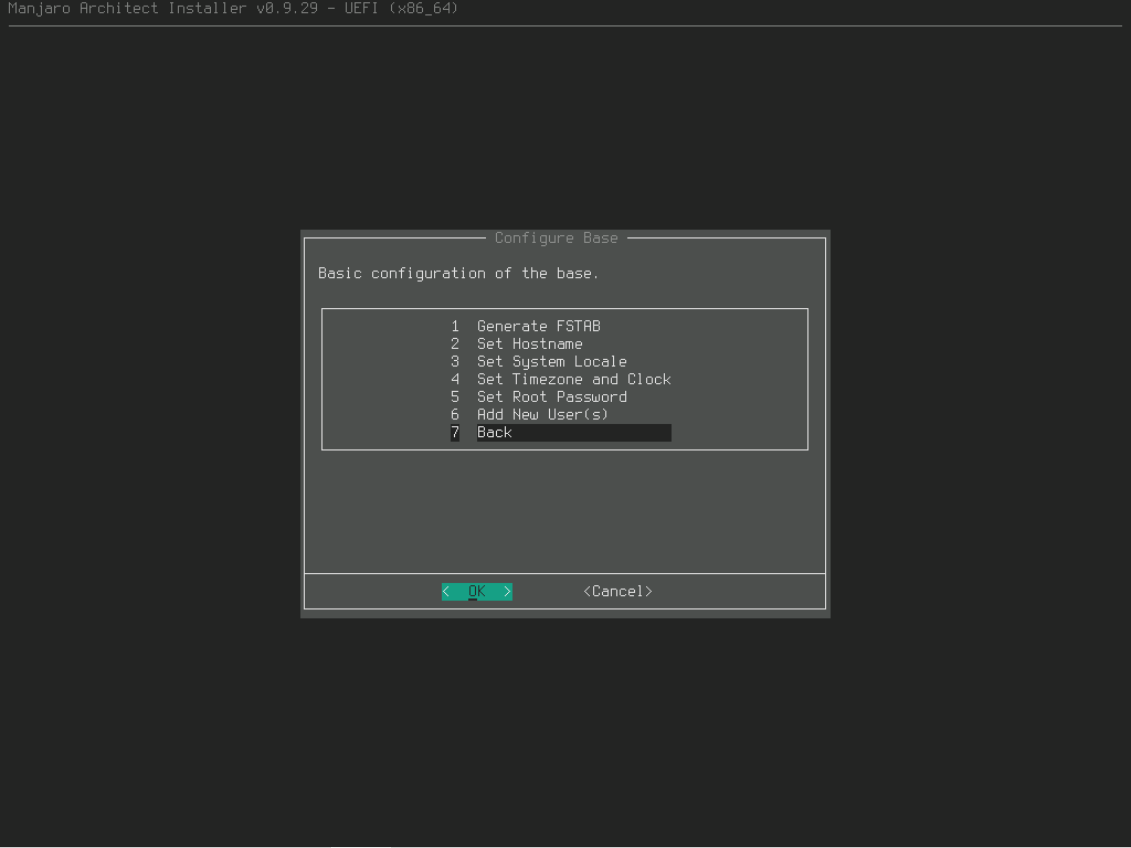Click the 'Basic configuration of the base.' text
This screenshot has height=848, width=1131.
click(x=458, y=273)
